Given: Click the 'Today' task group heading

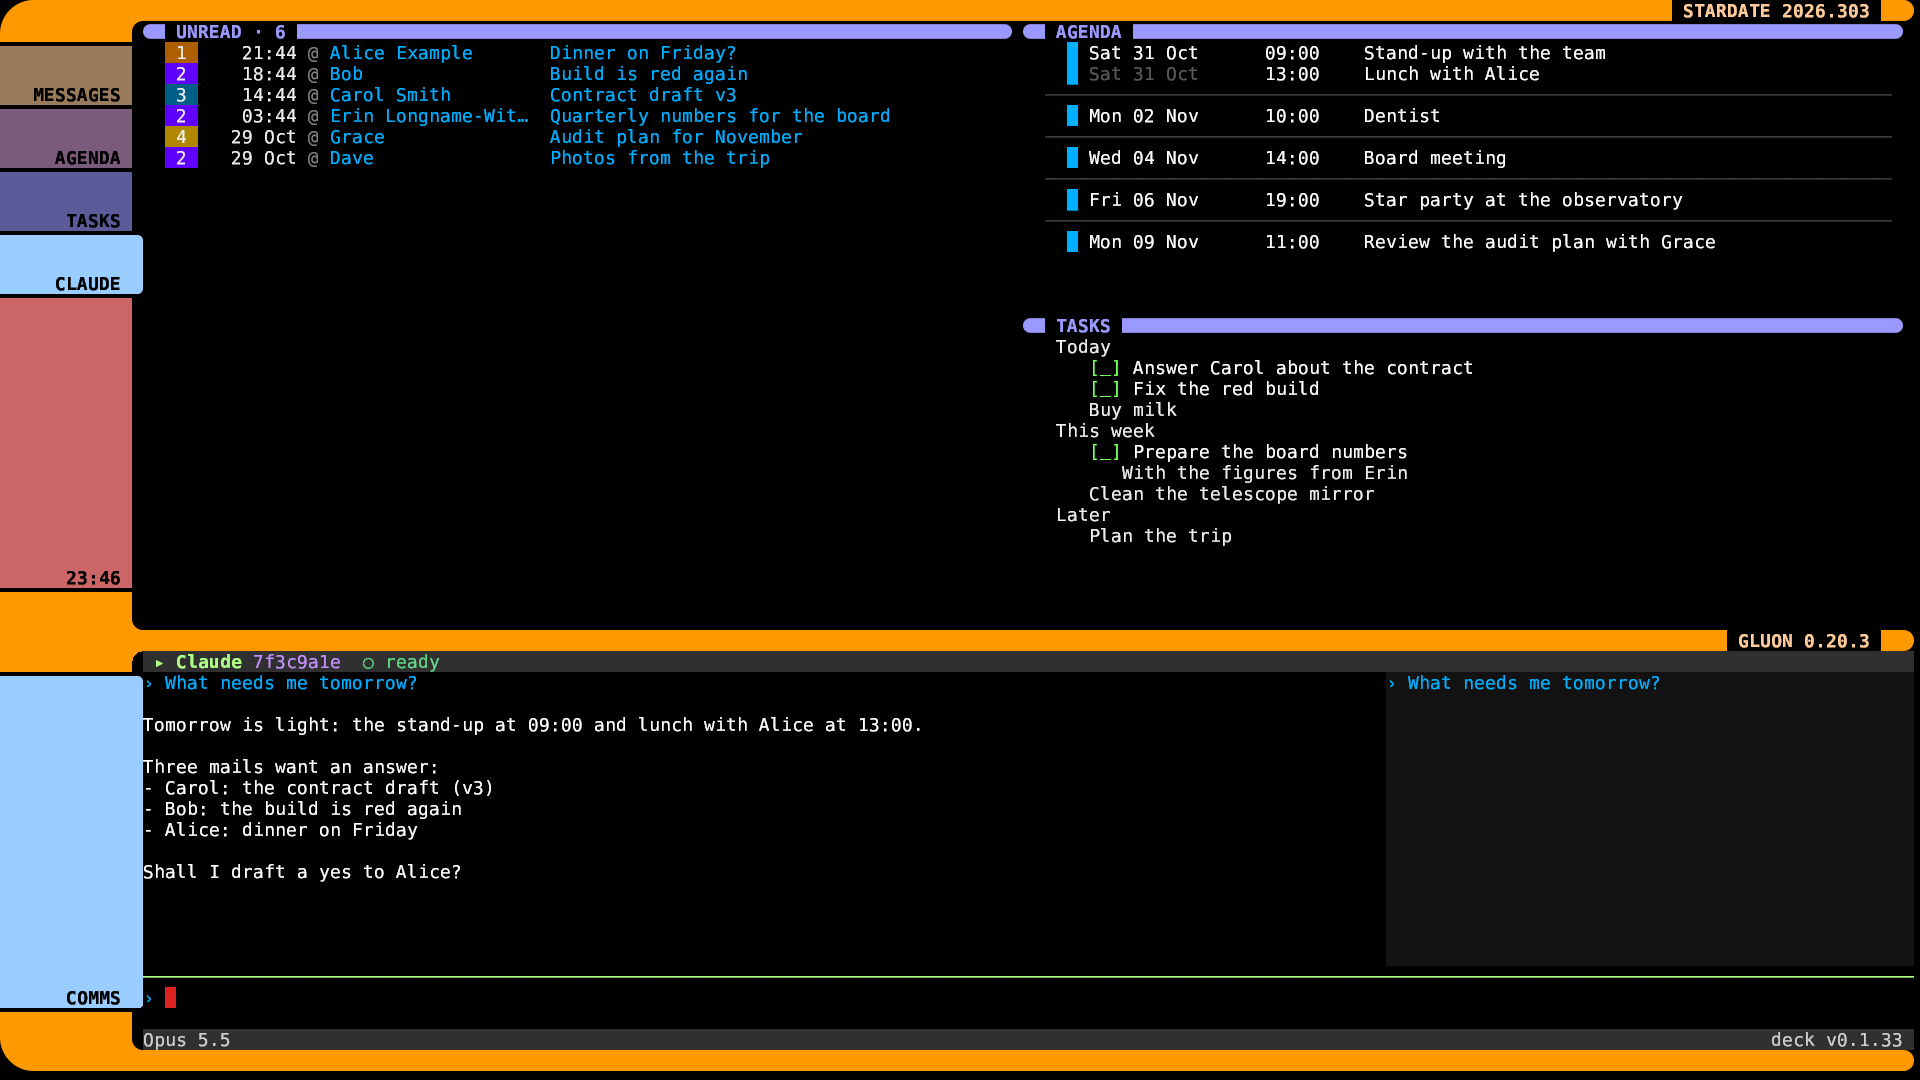Looking at the screenshot, I should pyautogui.click(x=1083, y=347).
